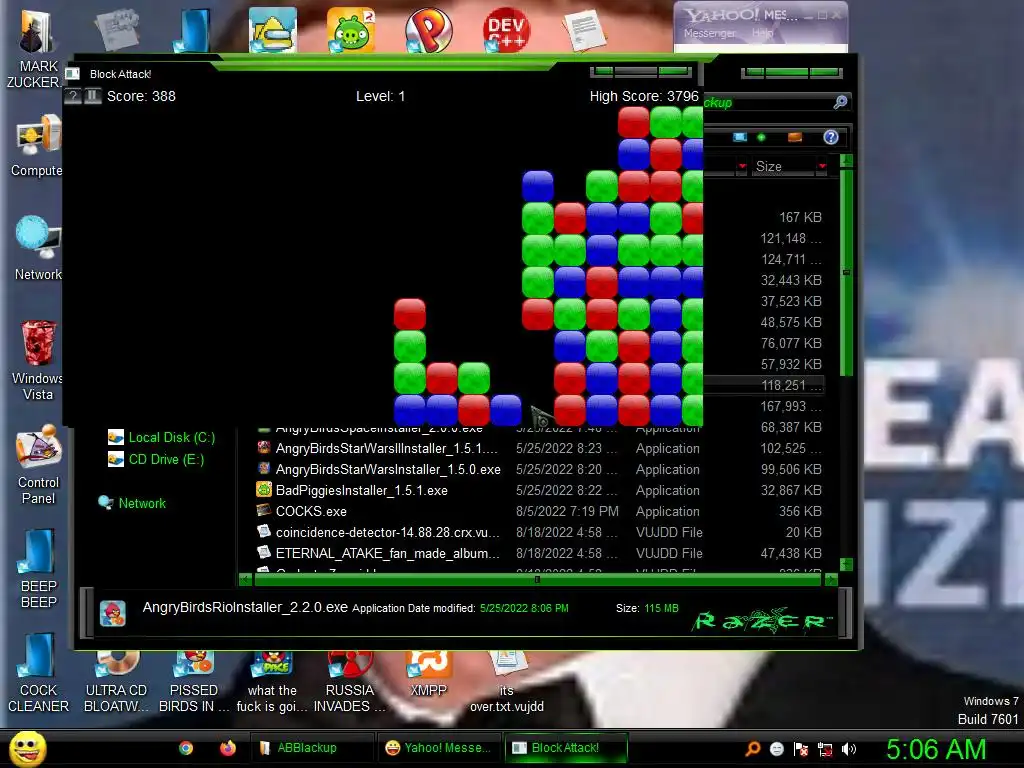This screenshot has width=1024, height=768.
Task: Open Block Attack help question-mark button
Action: pos(74,97)
